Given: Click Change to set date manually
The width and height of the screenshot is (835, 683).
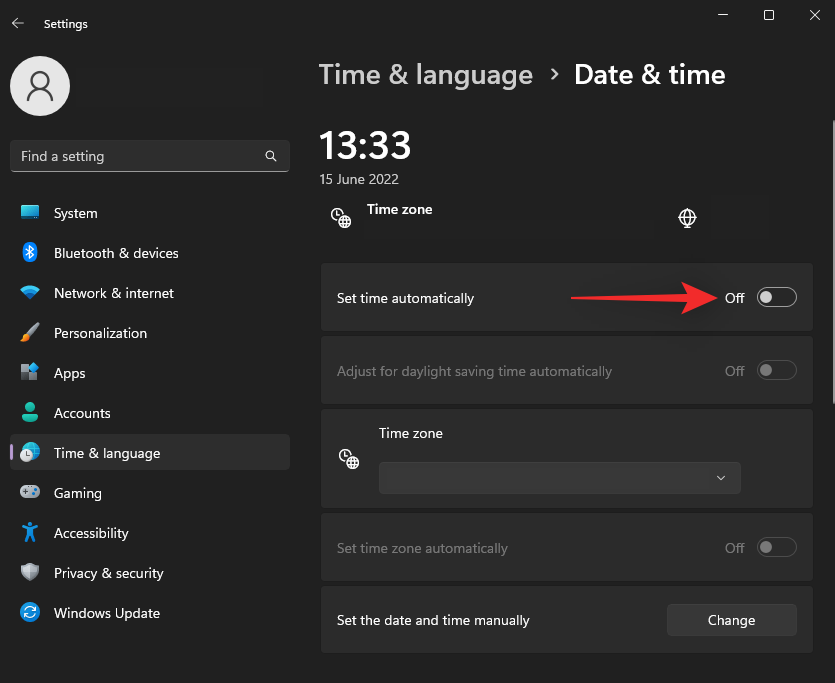Looking at the screenshot, I should click(x=731, y=620).
